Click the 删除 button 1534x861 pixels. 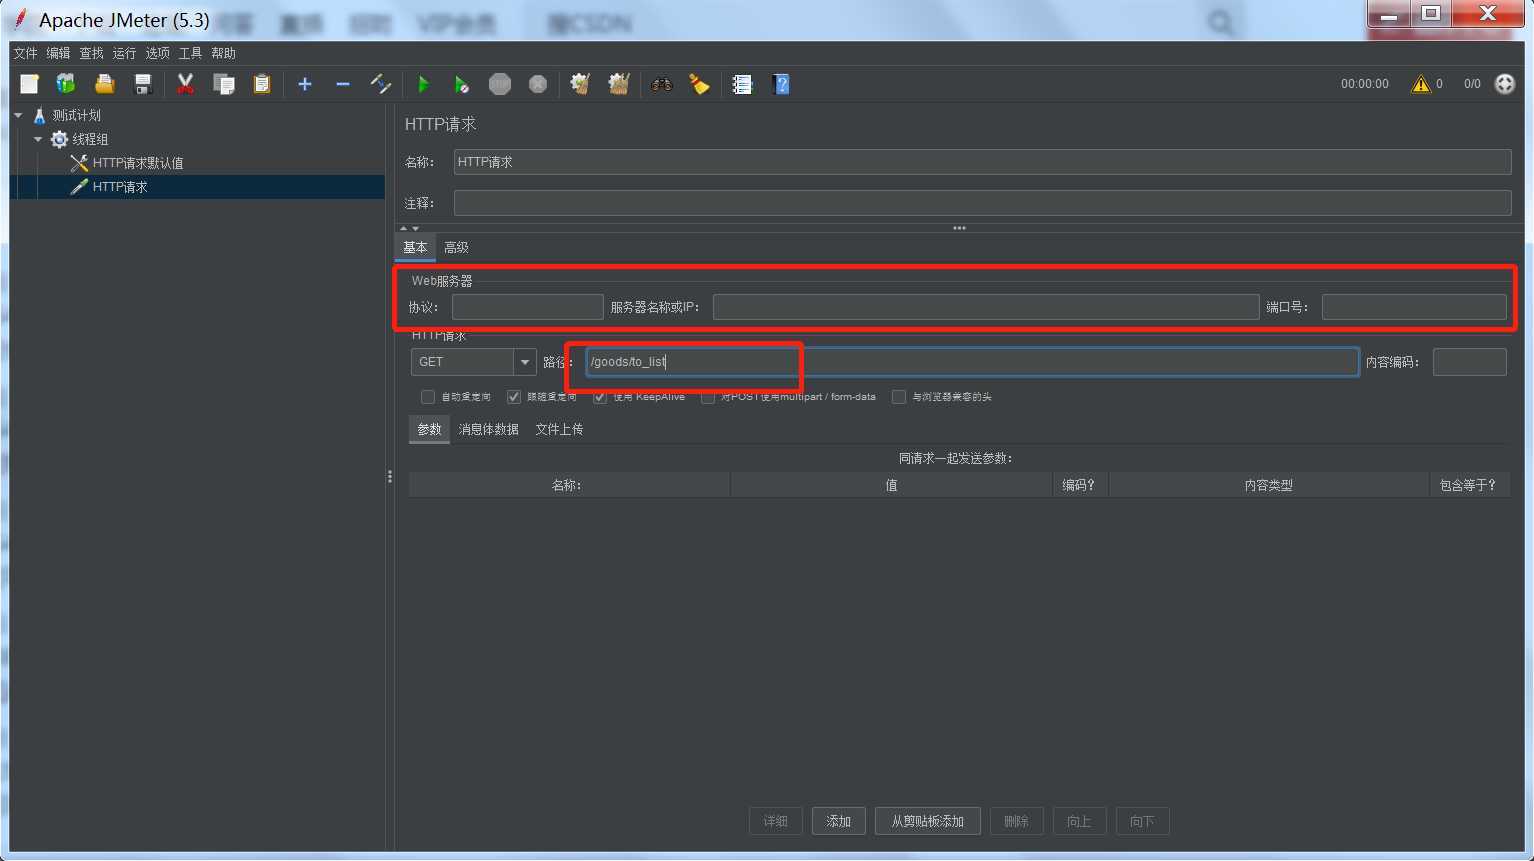pyautogui.click(x=1016, y=821)
